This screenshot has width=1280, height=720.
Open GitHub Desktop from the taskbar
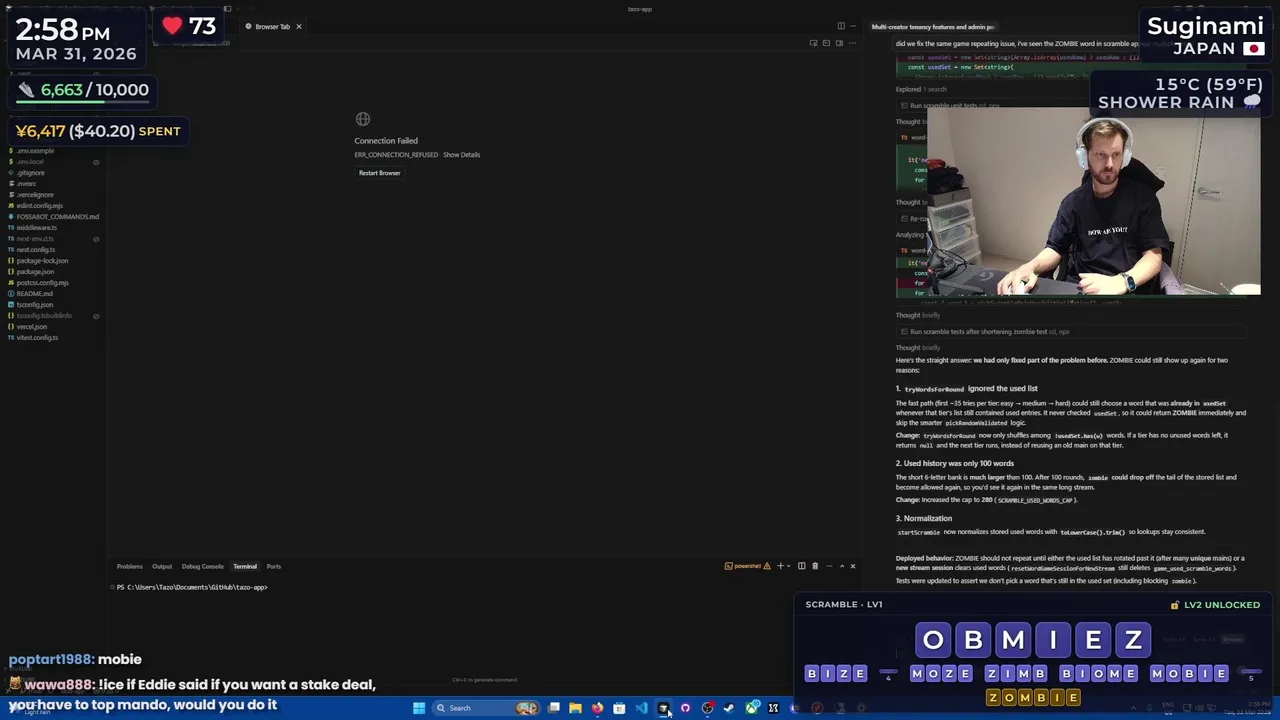pyautogui.click(x=685, y=708)
